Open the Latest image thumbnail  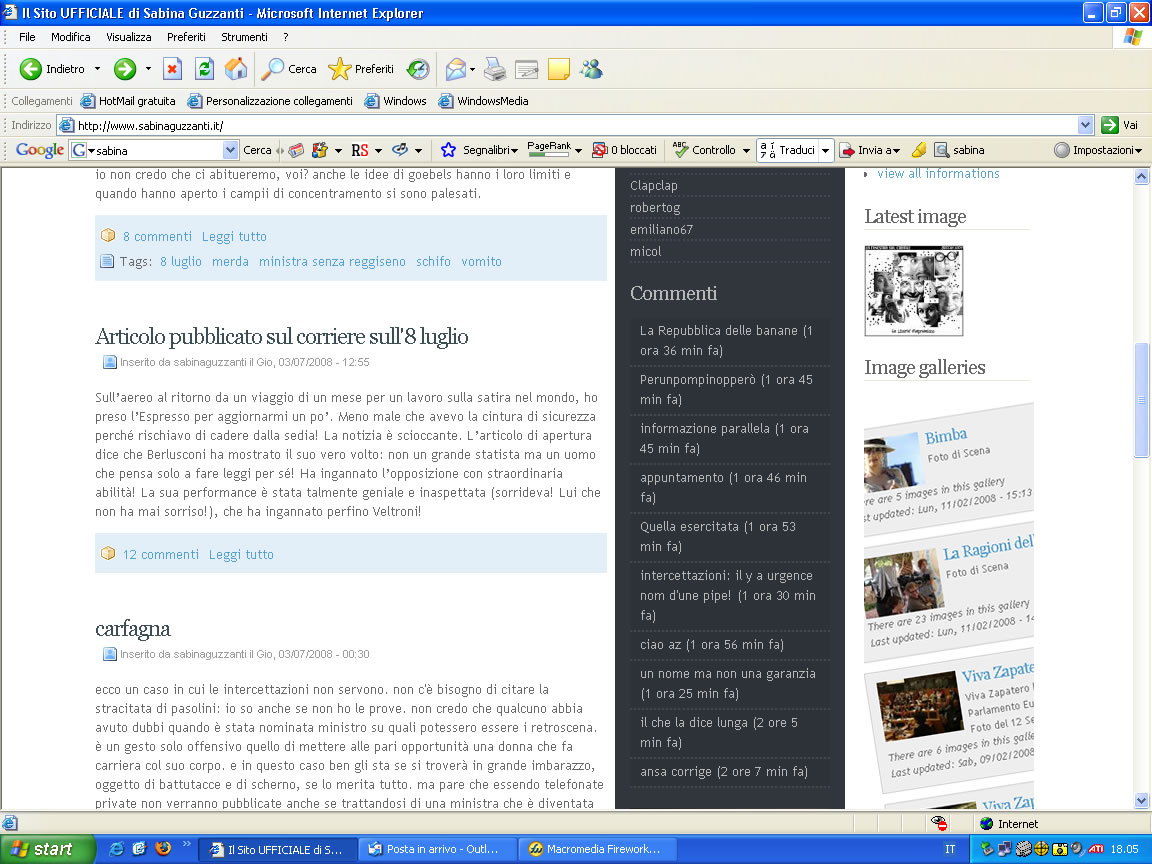(913, 291)
